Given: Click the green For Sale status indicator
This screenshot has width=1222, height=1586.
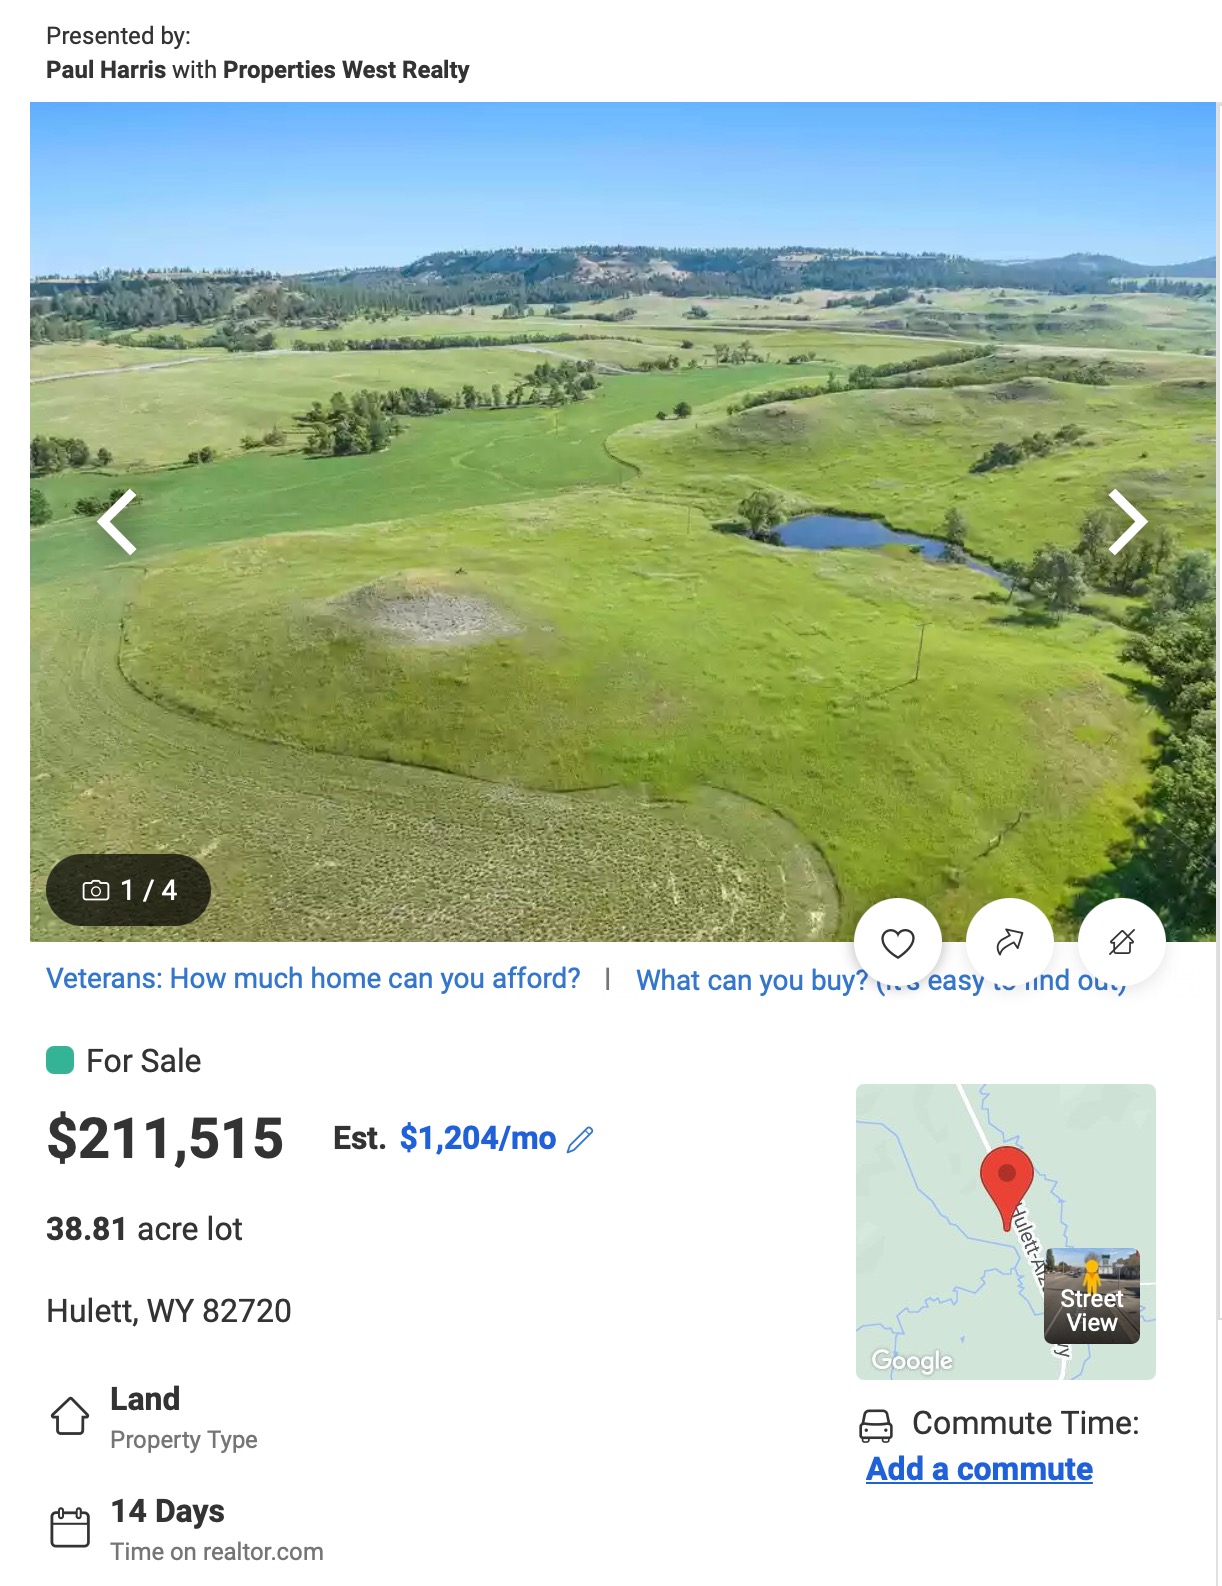Looking at the screenshot, I should coord(61,1060).
